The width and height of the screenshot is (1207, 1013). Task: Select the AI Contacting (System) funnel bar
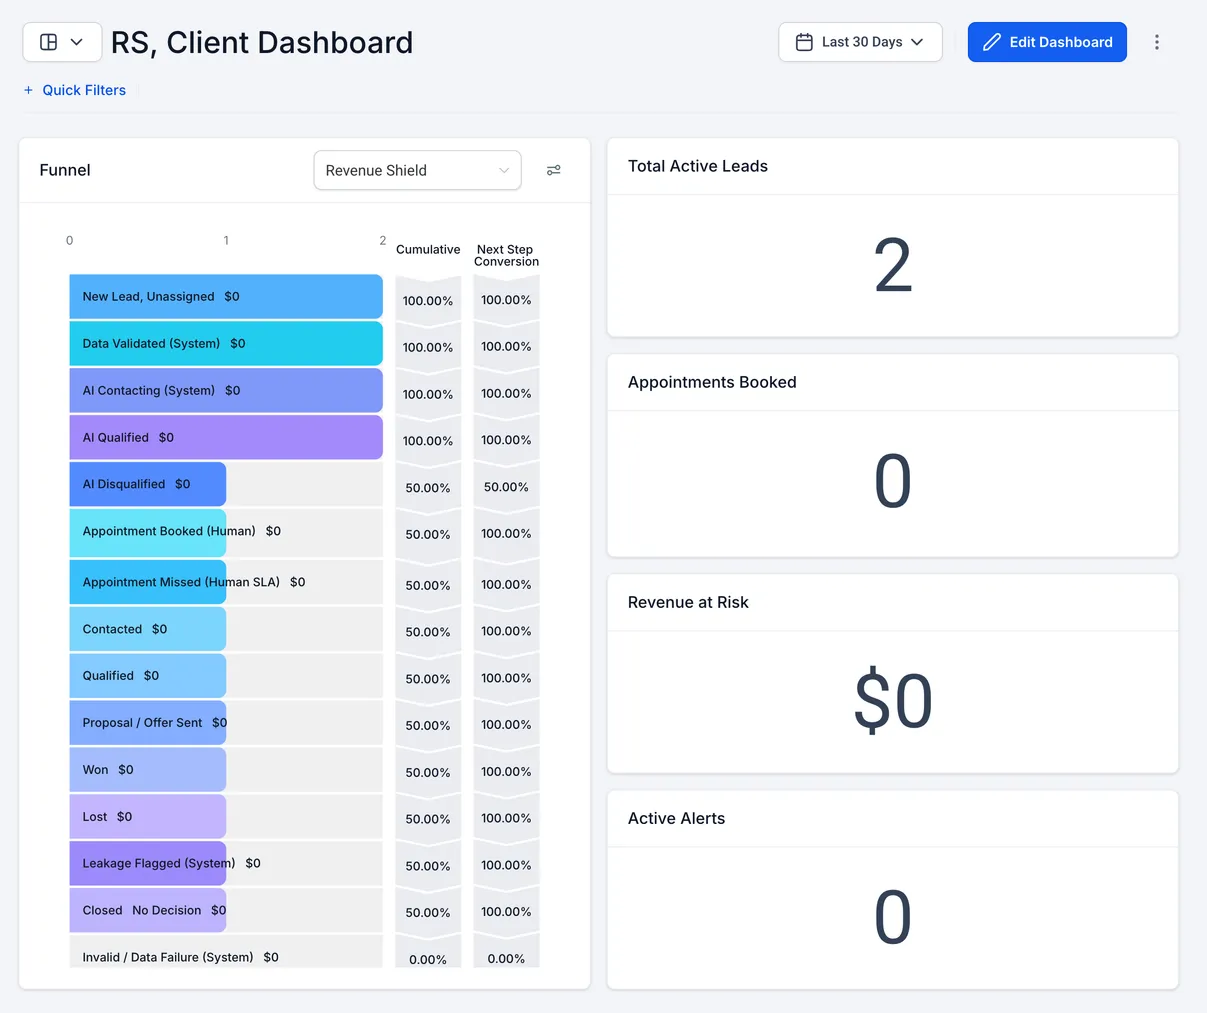(226, 391)
